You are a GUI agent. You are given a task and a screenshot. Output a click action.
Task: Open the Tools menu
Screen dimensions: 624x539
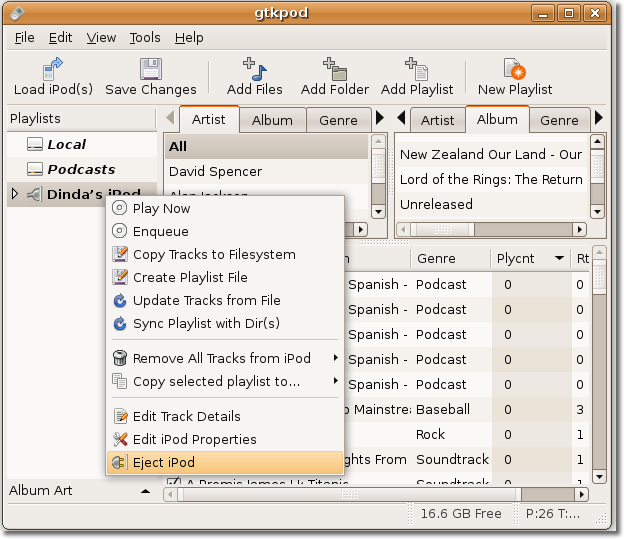145,37
